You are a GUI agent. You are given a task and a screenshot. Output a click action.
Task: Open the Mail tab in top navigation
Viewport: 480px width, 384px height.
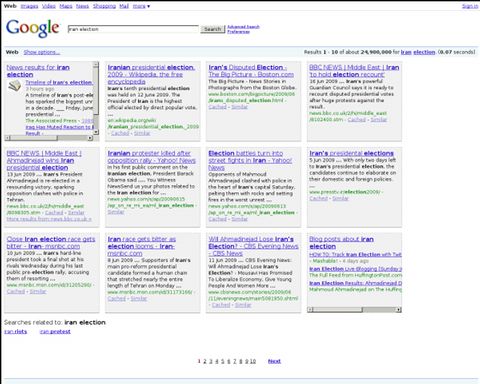124,6
